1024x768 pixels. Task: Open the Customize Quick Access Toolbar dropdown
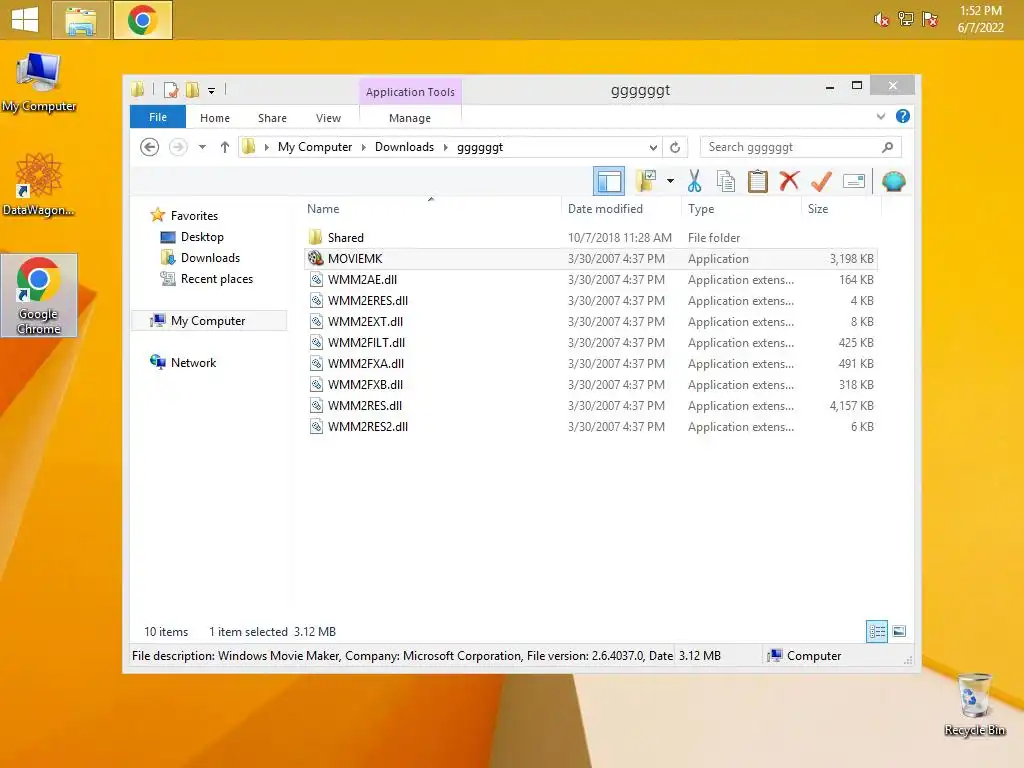(x=212, y=91)
